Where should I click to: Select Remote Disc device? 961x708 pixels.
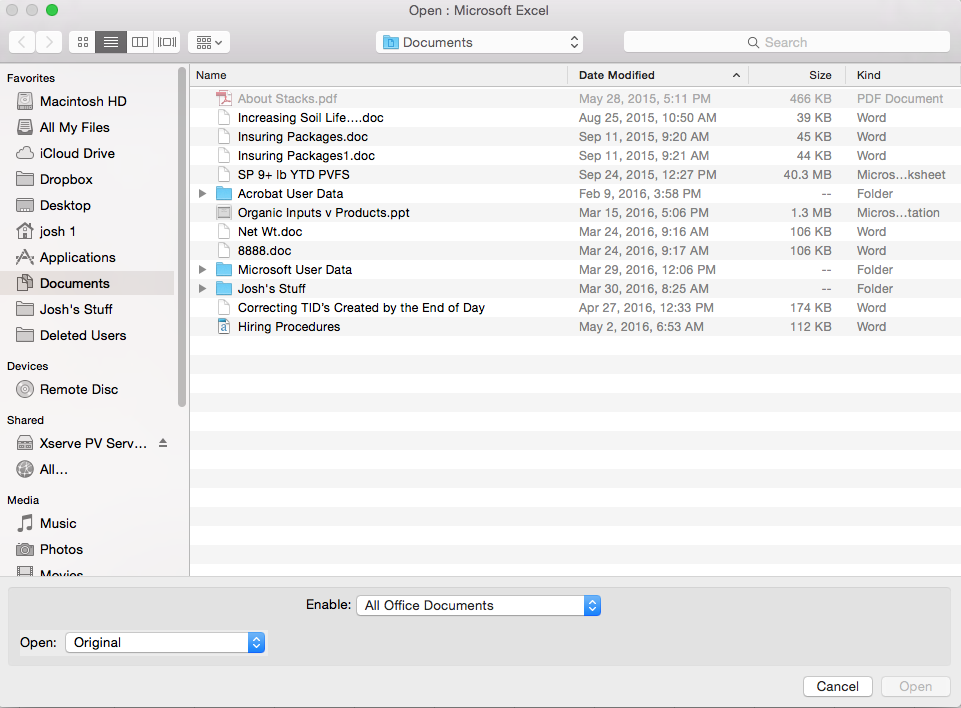(x=87, y=389)
